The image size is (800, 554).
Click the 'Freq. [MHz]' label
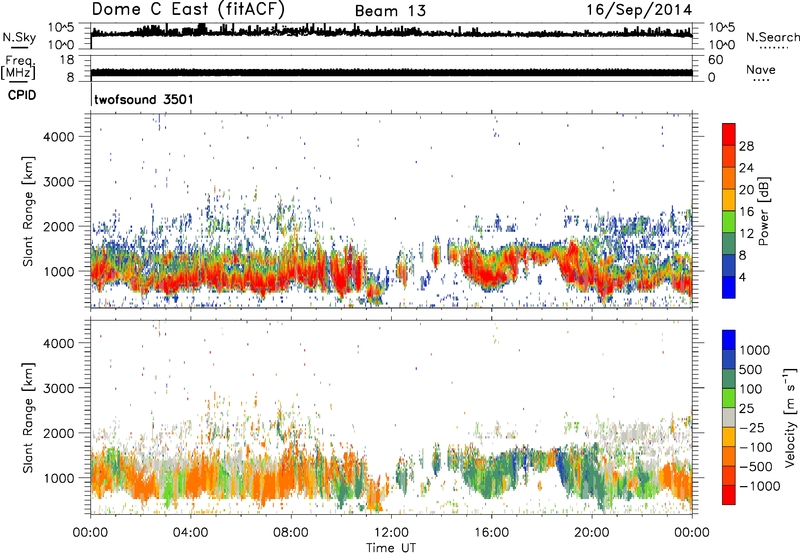point(18,67)
